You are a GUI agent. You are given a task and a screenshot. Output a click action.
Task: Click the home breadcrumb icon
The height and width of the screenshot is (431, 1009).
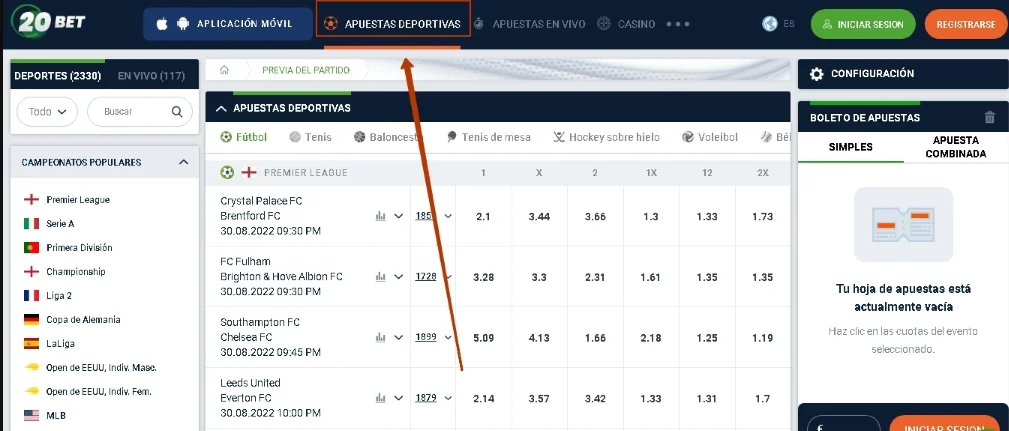[x=224, y=70]
